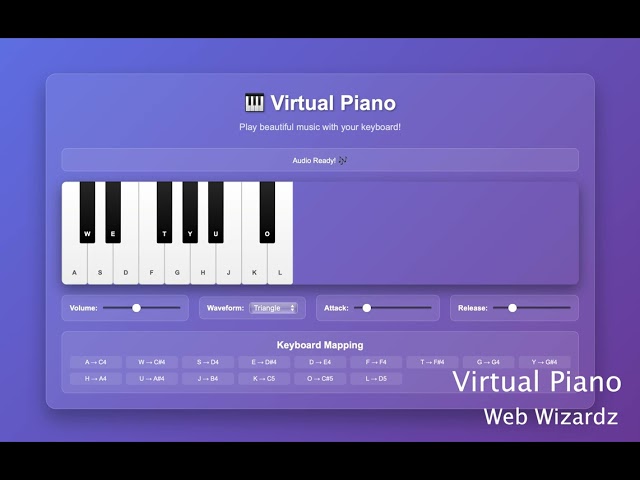This screenshot has width=640, height=480.
Task: Click the 'U → A#4' mapping chip
Action: click(151, 379)
